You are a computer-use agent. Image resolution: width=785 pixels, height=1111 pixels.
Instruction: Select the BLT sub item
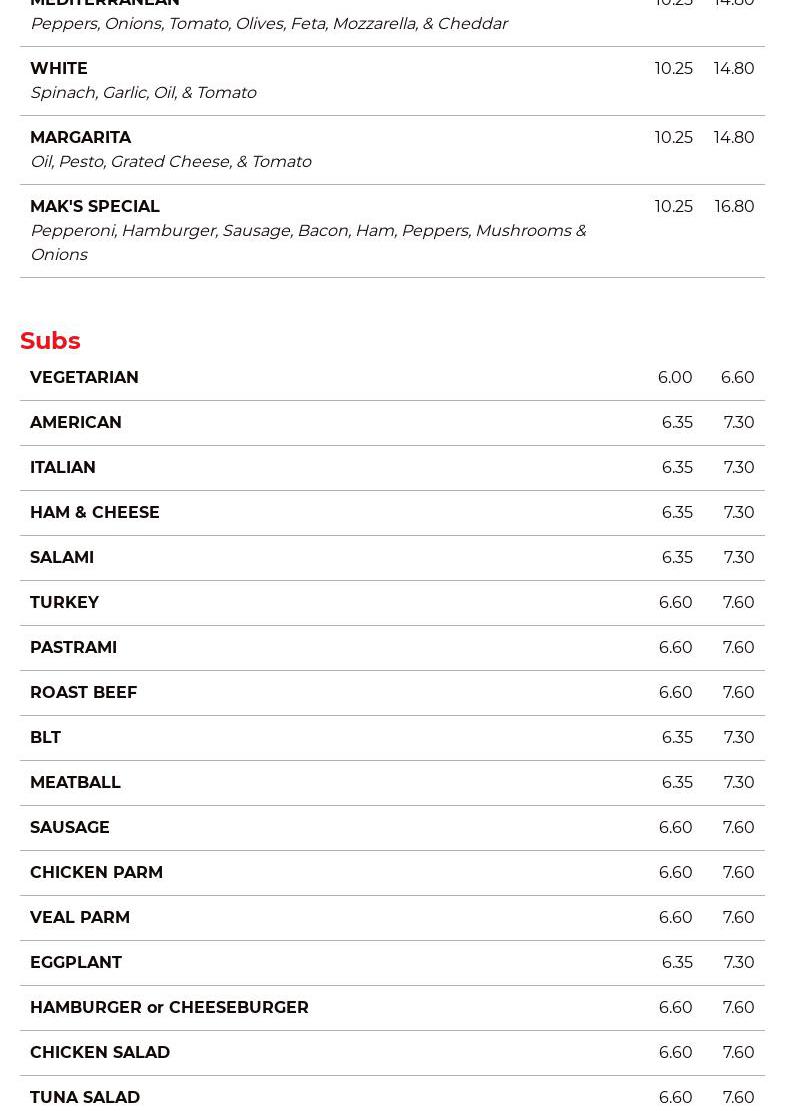click(x=45, y=737)
